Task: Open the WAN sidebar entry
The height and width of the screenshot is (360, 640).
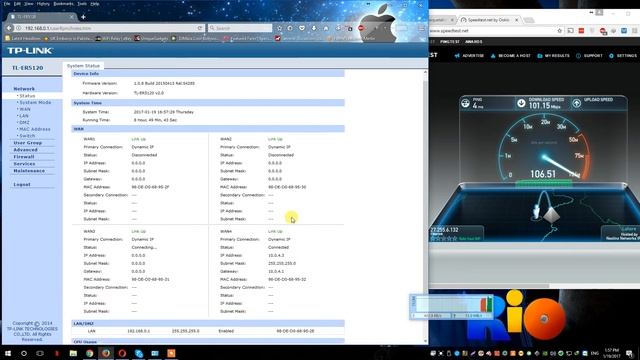Action: (x=25, y=109)
